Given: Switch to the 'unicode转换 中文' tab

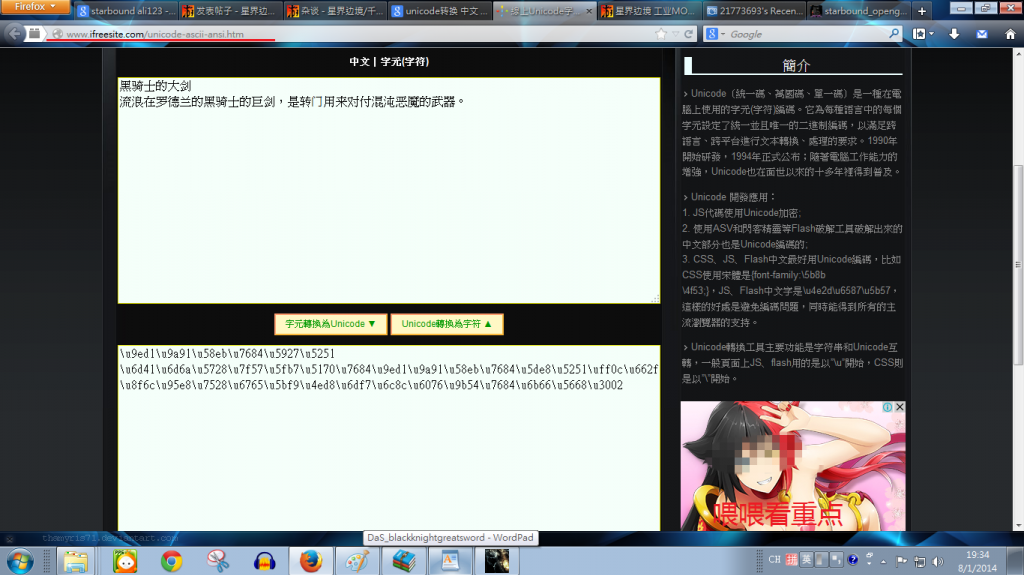Looking at the screenshot, I should click(x=440, y=12).
